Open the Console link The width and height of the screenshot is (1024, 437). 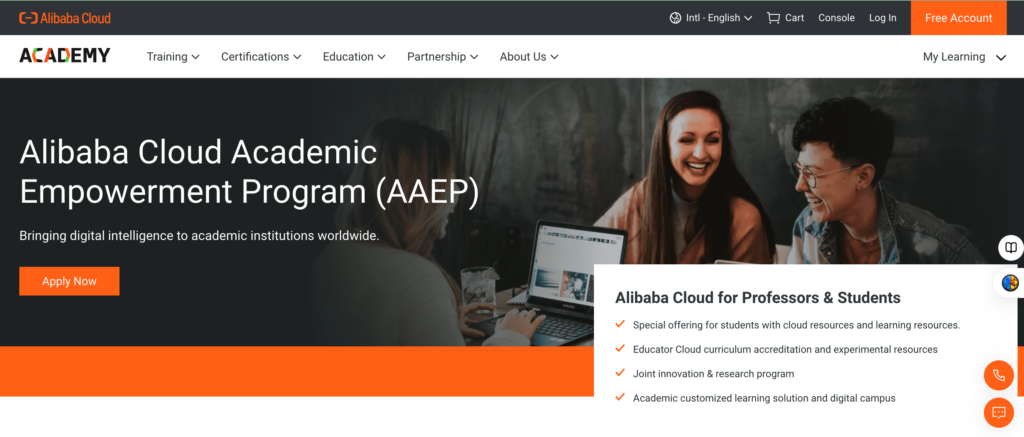[x=837, y=18]
